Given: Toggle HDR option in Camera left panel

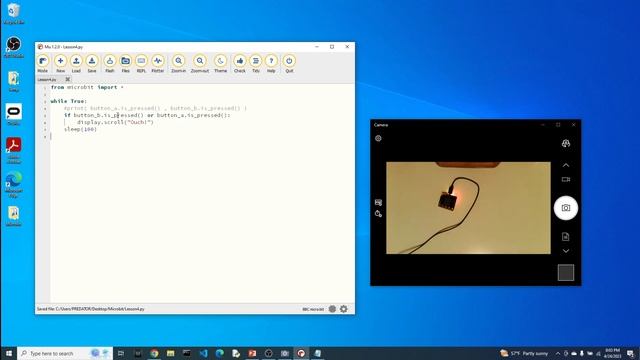Looking at the screenshot, I should (378, 202).
